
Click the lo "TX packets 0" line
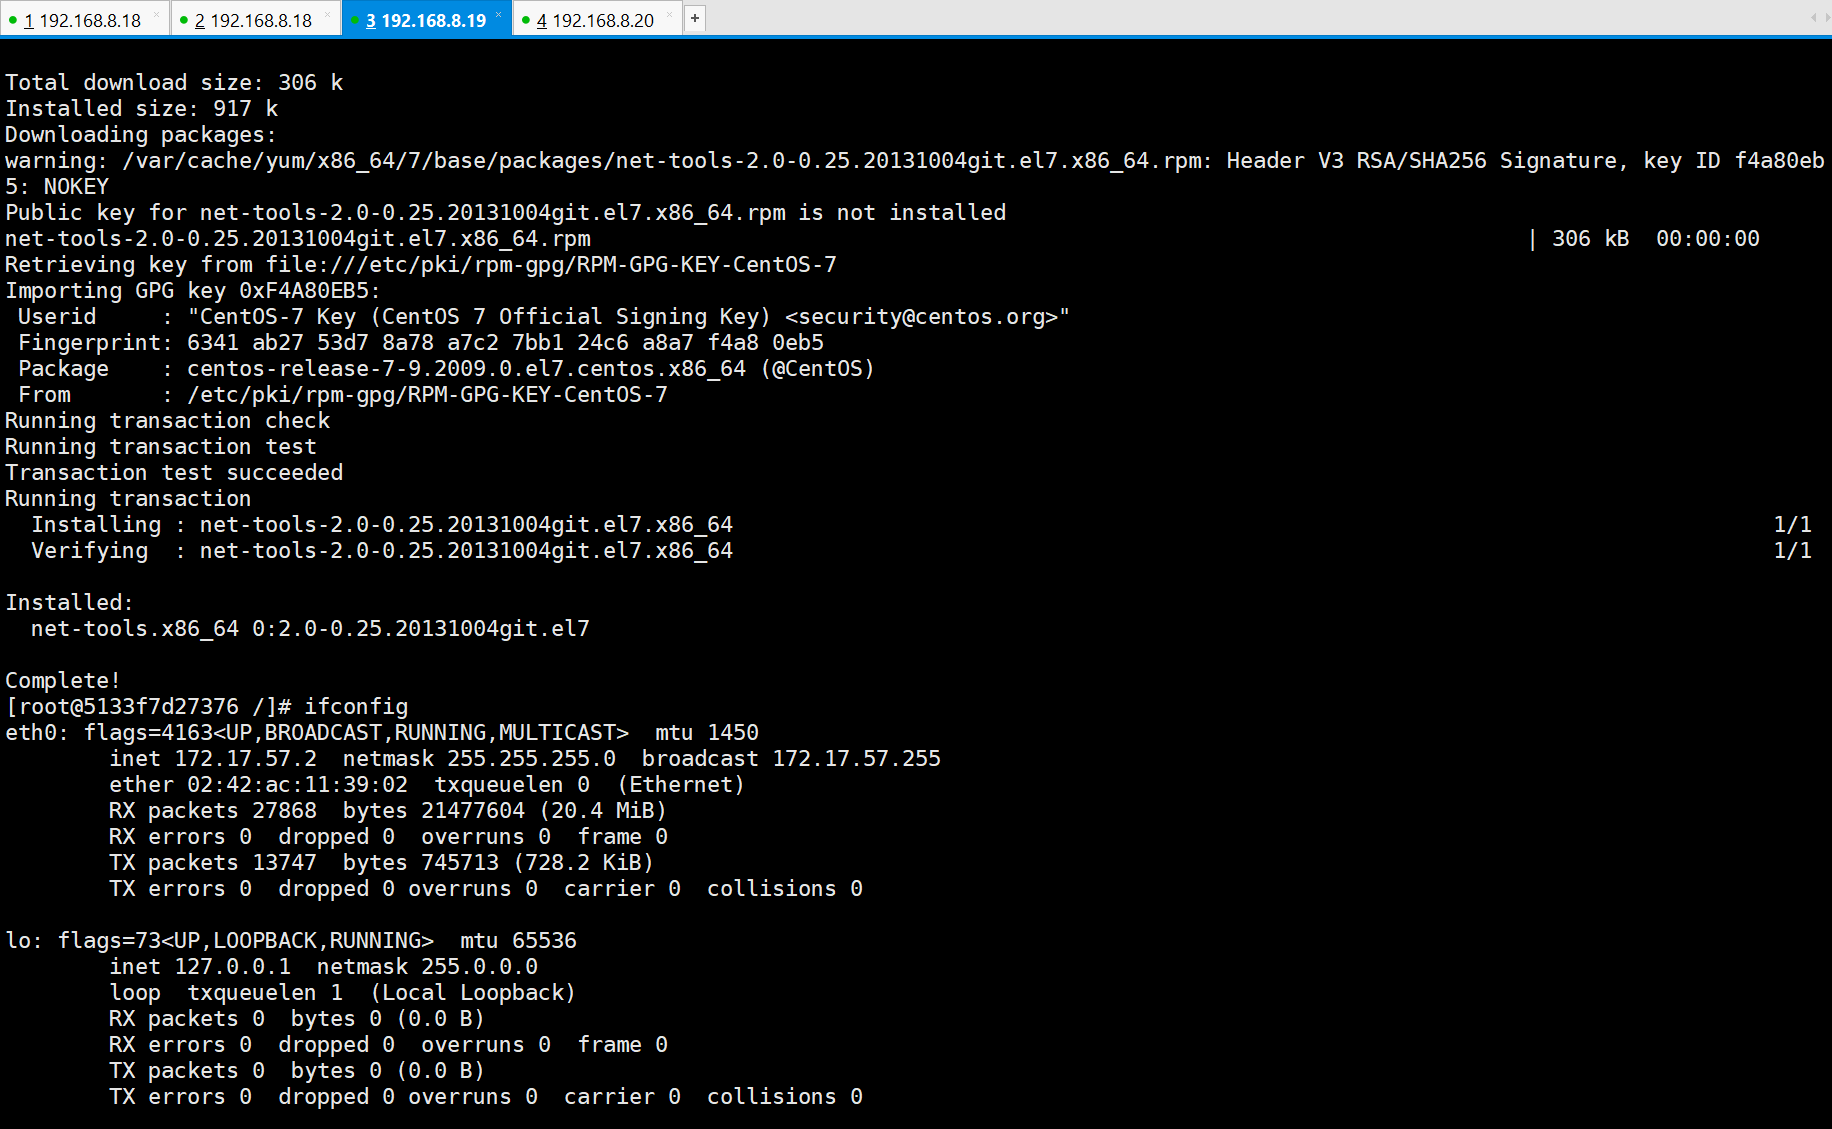point(297,1071)
